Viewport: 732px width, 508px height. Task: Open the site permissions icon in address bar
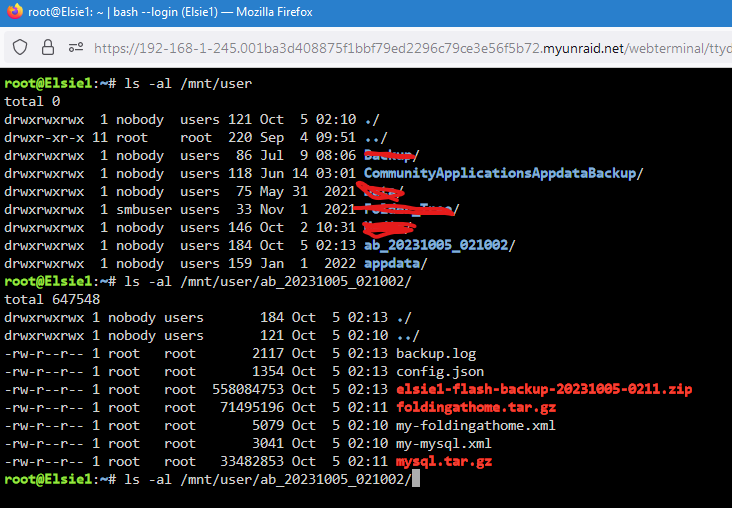pyautogui.click(x=76, y=48)
